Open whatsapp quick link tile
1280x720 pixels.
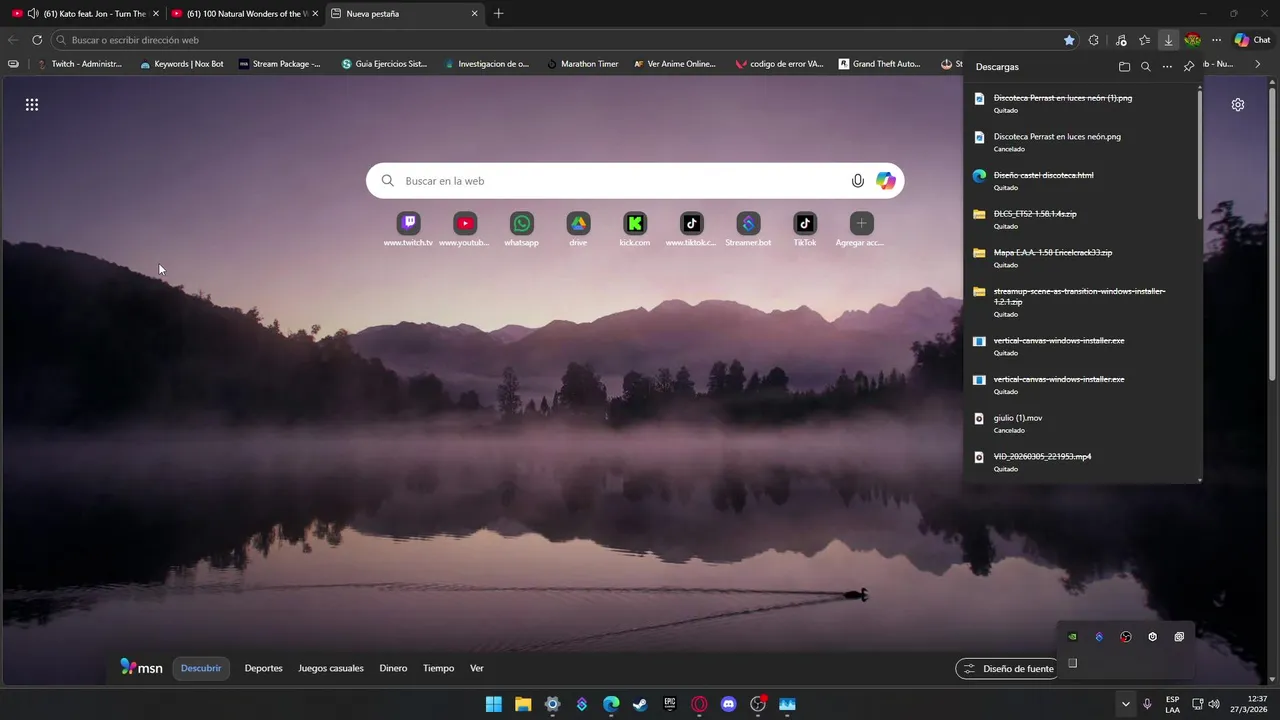(521, 229)
